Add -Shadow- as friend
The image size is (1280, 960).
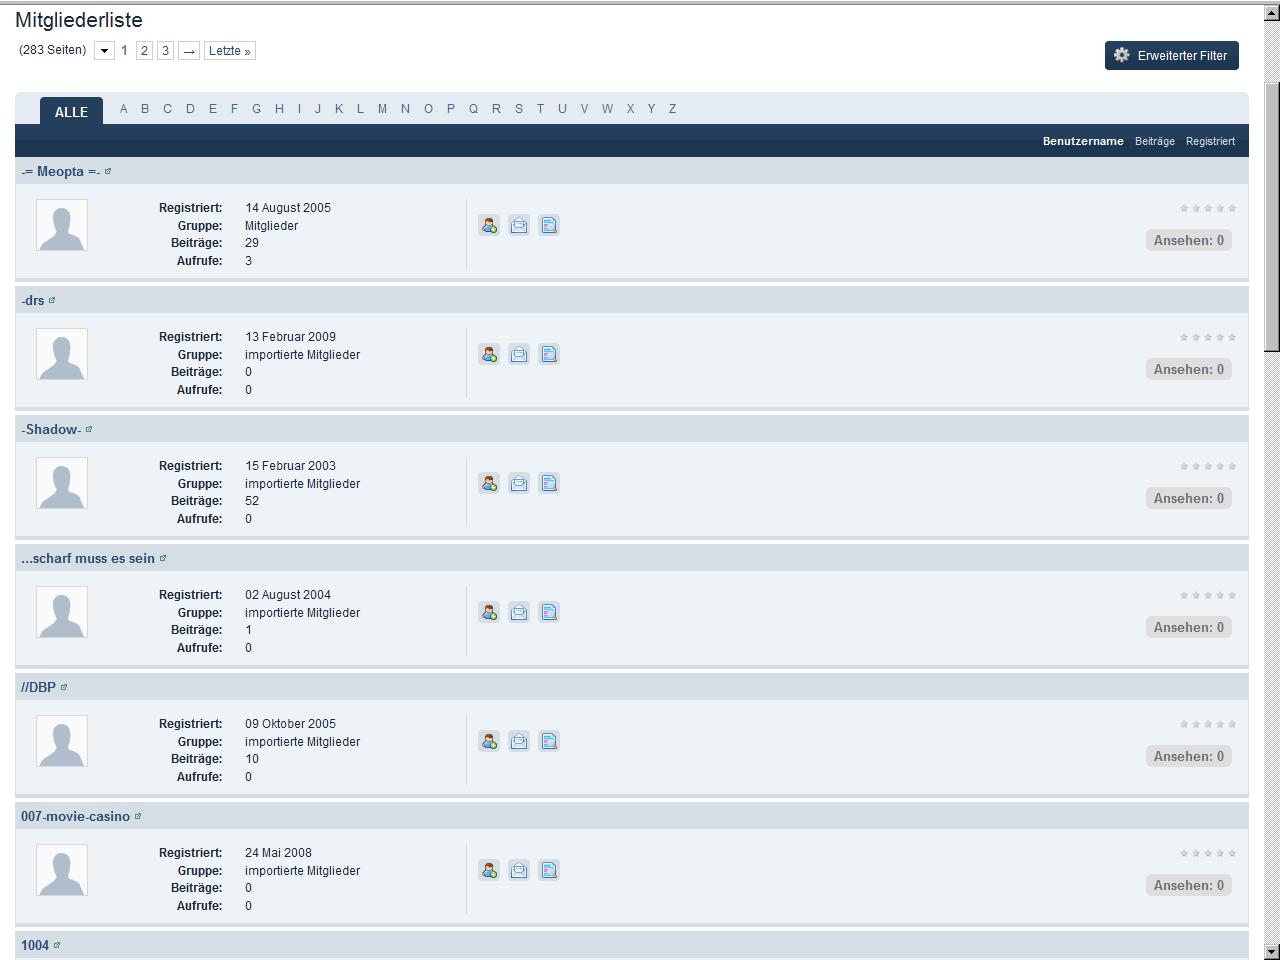[489, 483]
